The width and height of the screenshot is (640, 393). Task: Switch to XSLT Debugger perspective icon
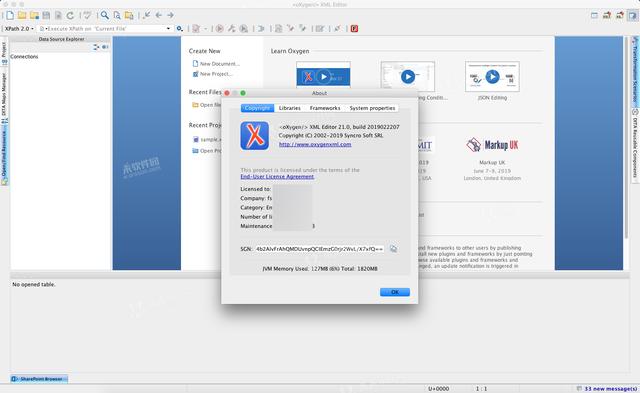[607, 16]
